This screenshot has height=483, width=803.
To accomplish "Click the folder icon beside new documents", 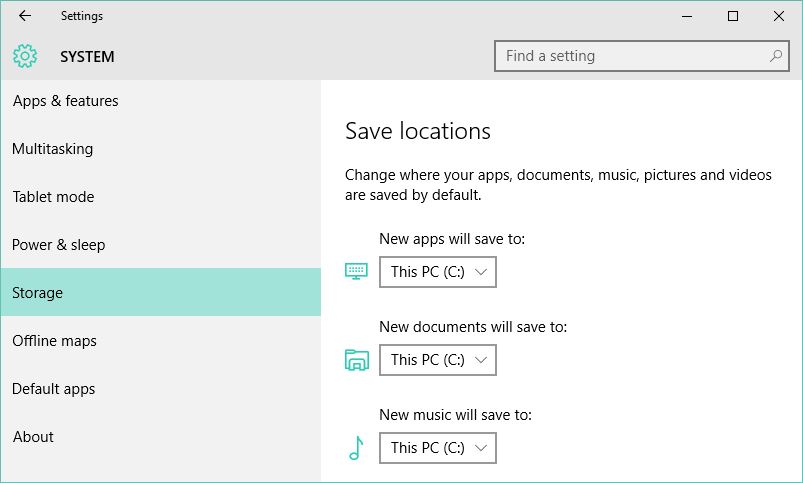I will click(356, 360).
